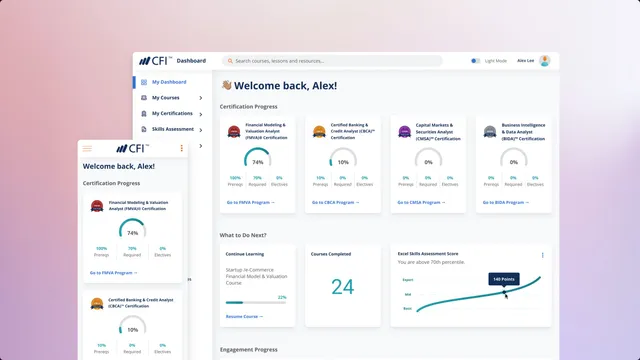Image resolution: width=640 pixels, height=360 pixels.
Task: Click the Alex Lee user name
Action: 525,61
